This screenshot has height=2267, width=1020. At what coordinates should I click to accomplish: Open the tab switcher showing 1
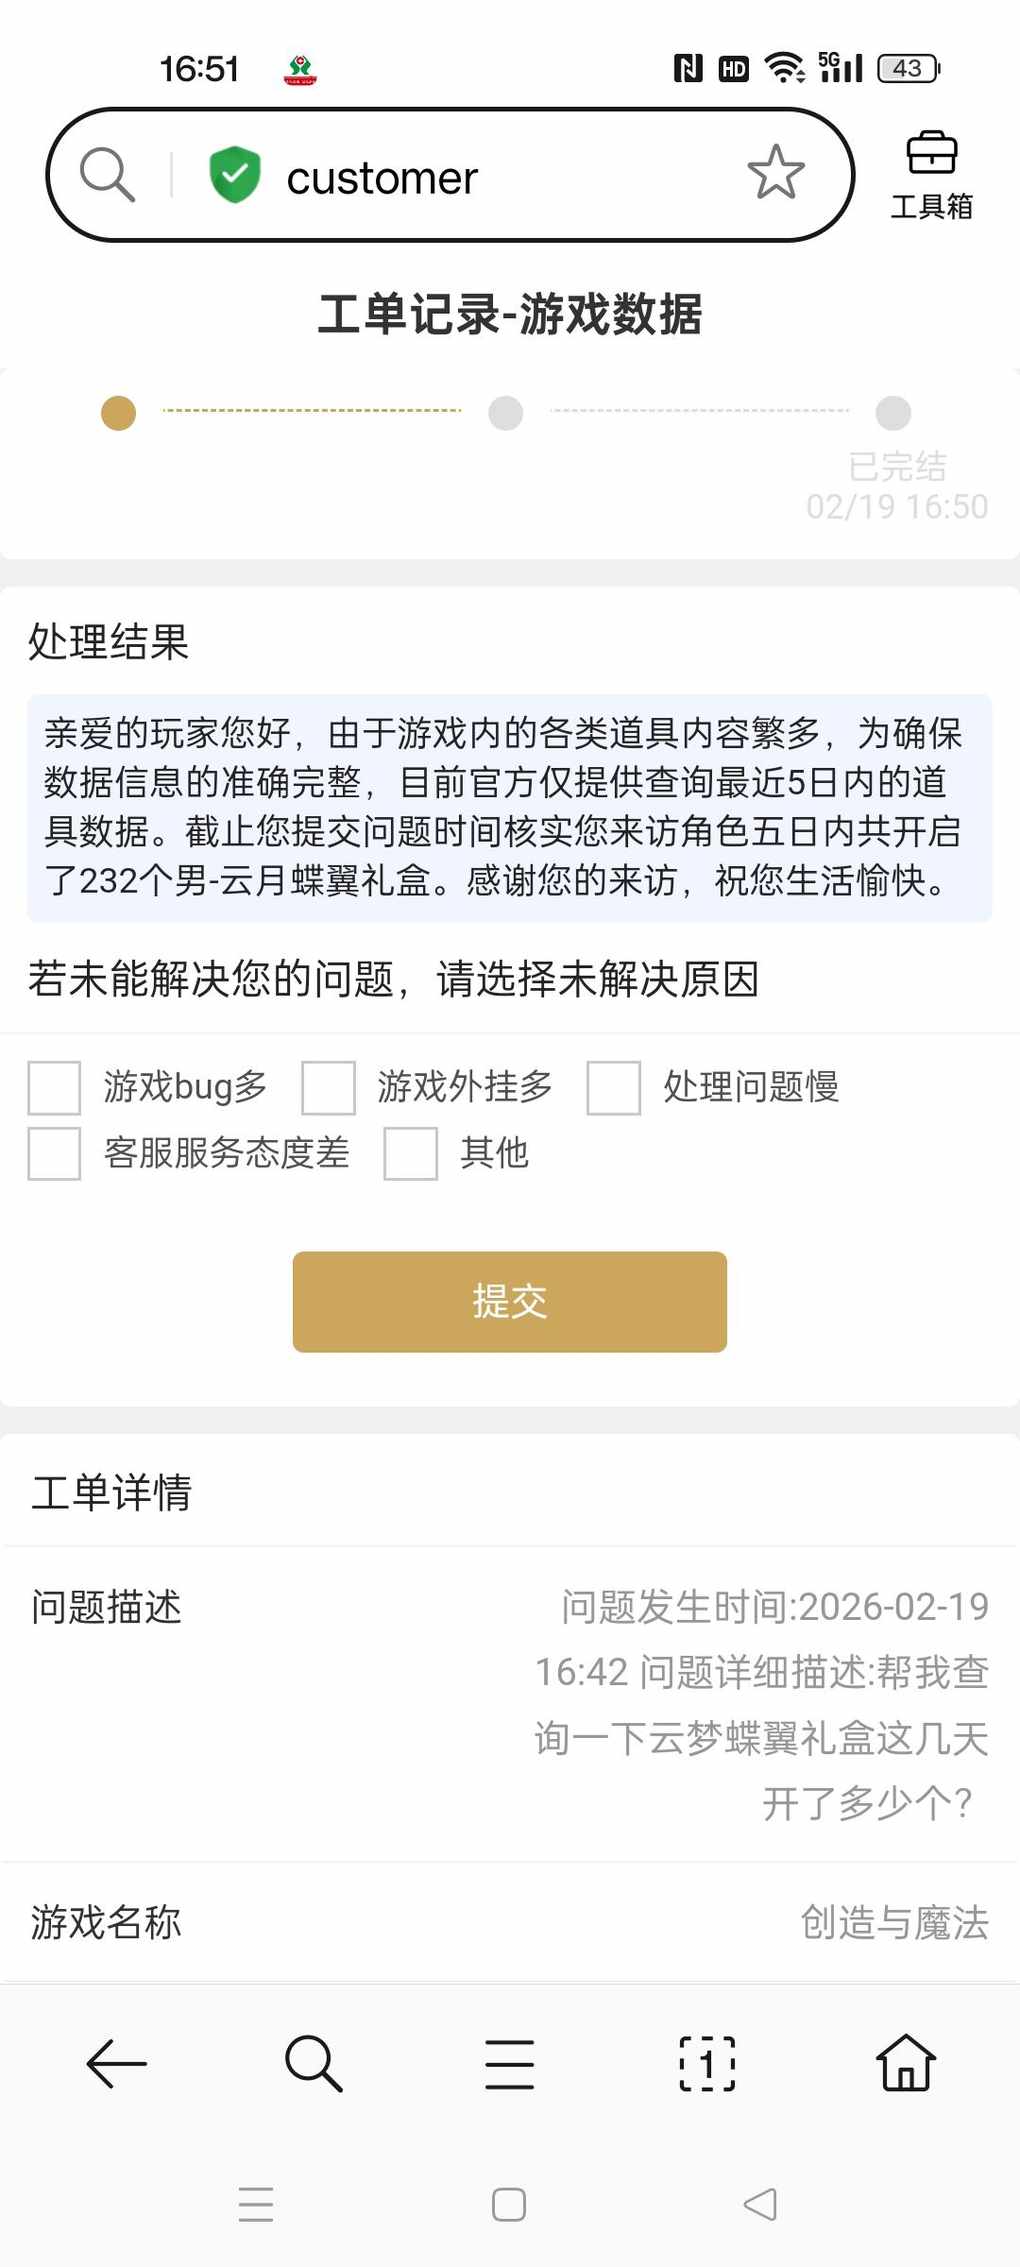tap(707, 2063)
